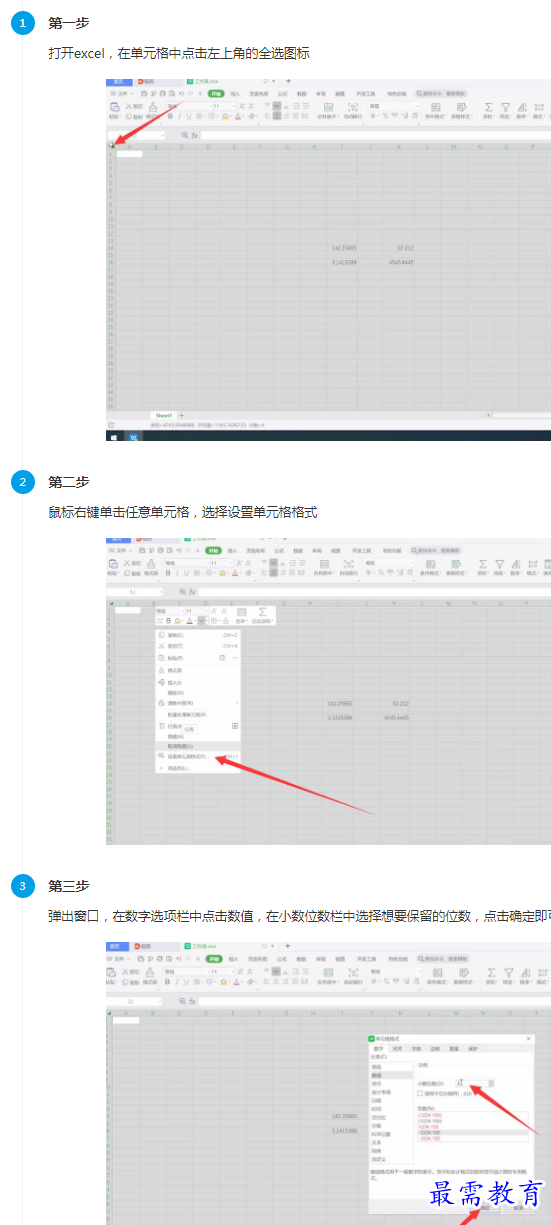Viewport: 551px width, 1225px height.
Task: Click the decimal places field in step three dialog
Action: click(471, 1083)
